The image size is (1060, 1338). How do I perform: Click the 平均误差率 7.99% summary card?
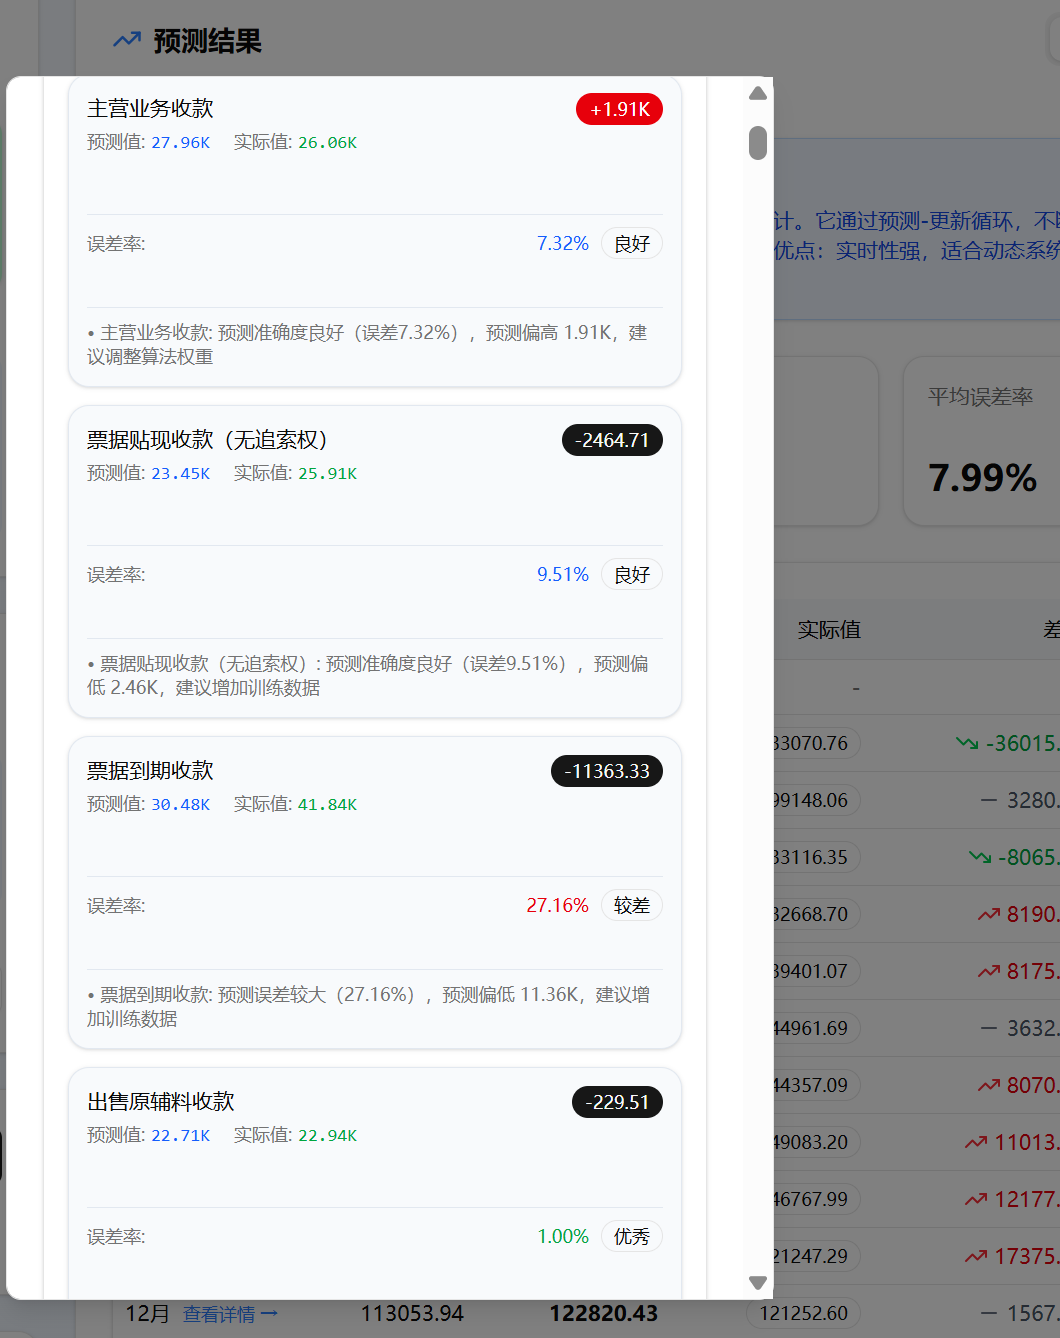click(x=982, y=441)
